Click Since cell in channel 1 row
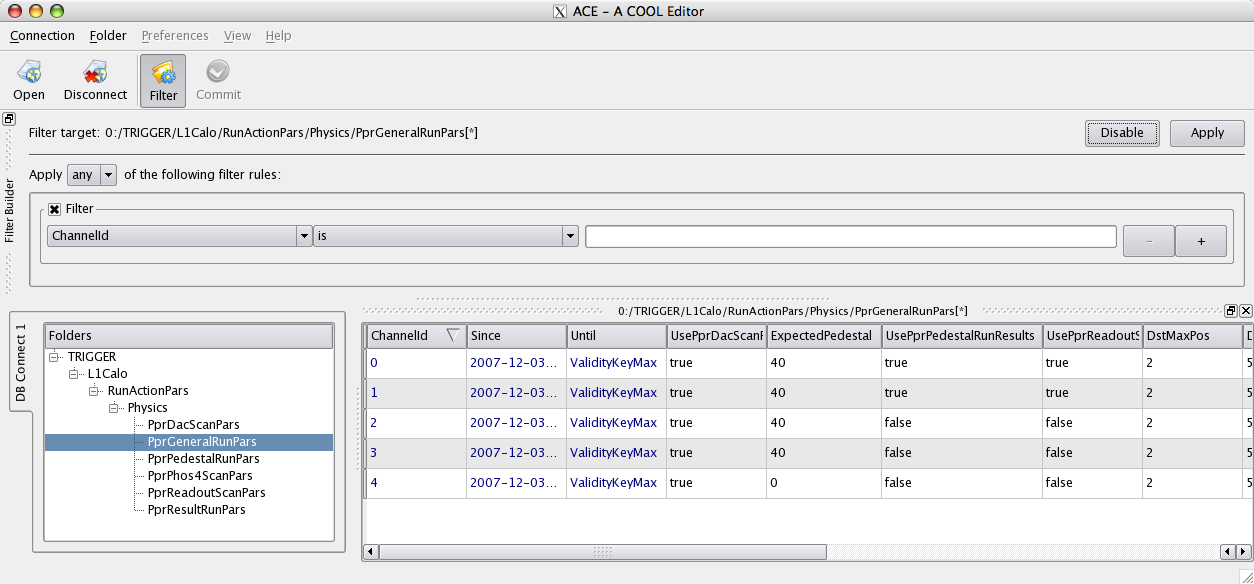 516,393
